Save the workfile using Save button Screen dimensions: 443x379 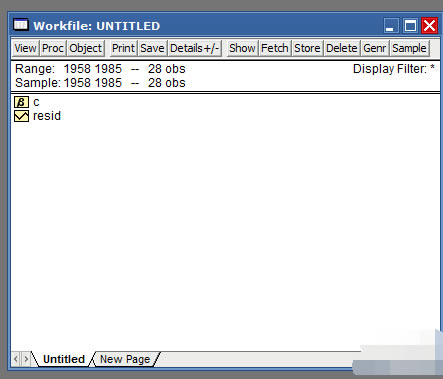coord(152,48)
